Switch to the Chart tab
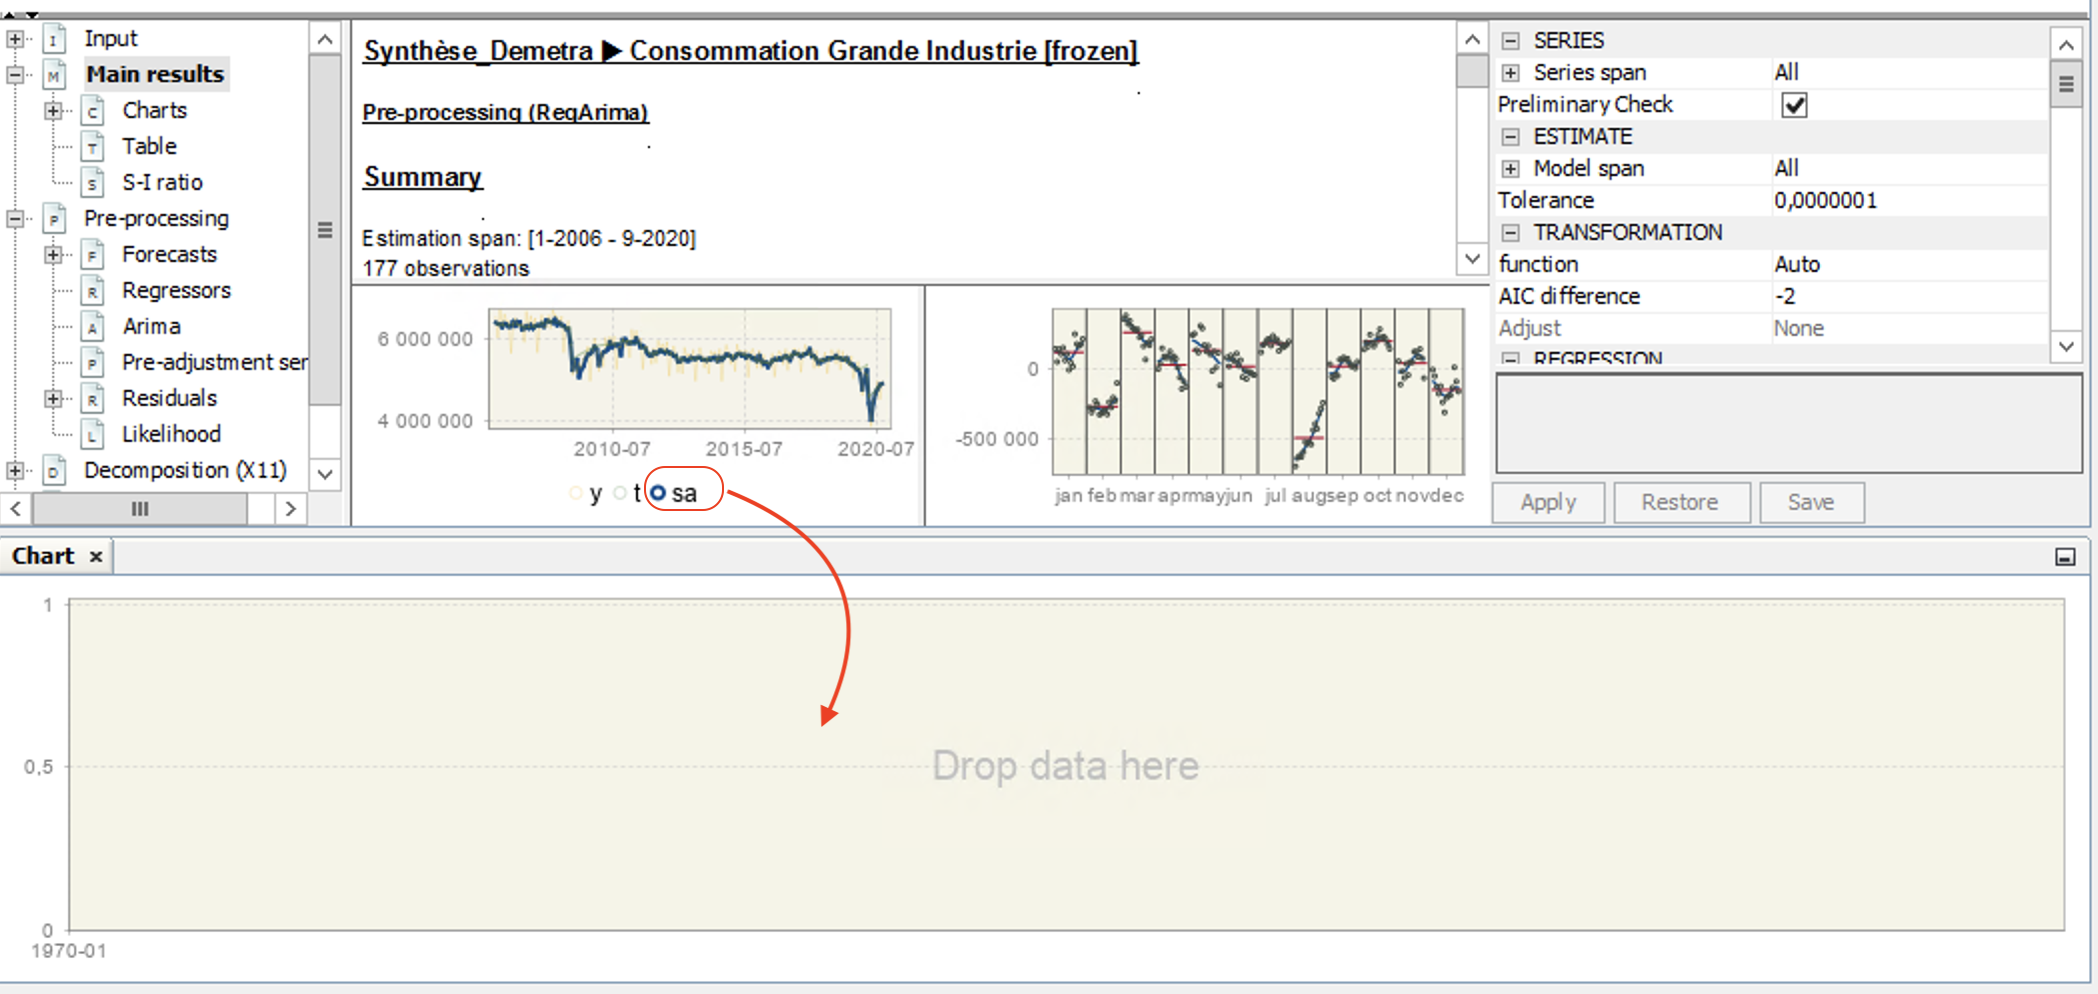The image size is (2098, 994). pos(43,556)
